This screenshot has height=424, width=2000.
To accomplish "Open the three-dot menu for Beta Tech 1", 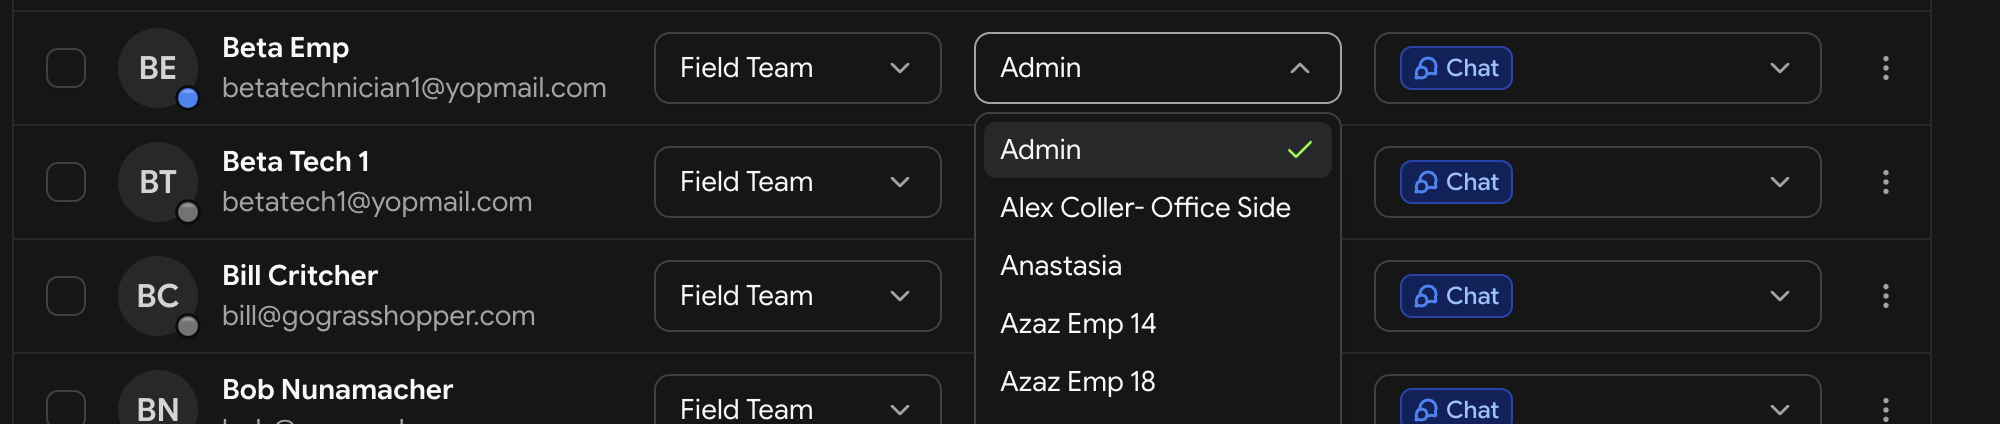I will point(1885,182).
